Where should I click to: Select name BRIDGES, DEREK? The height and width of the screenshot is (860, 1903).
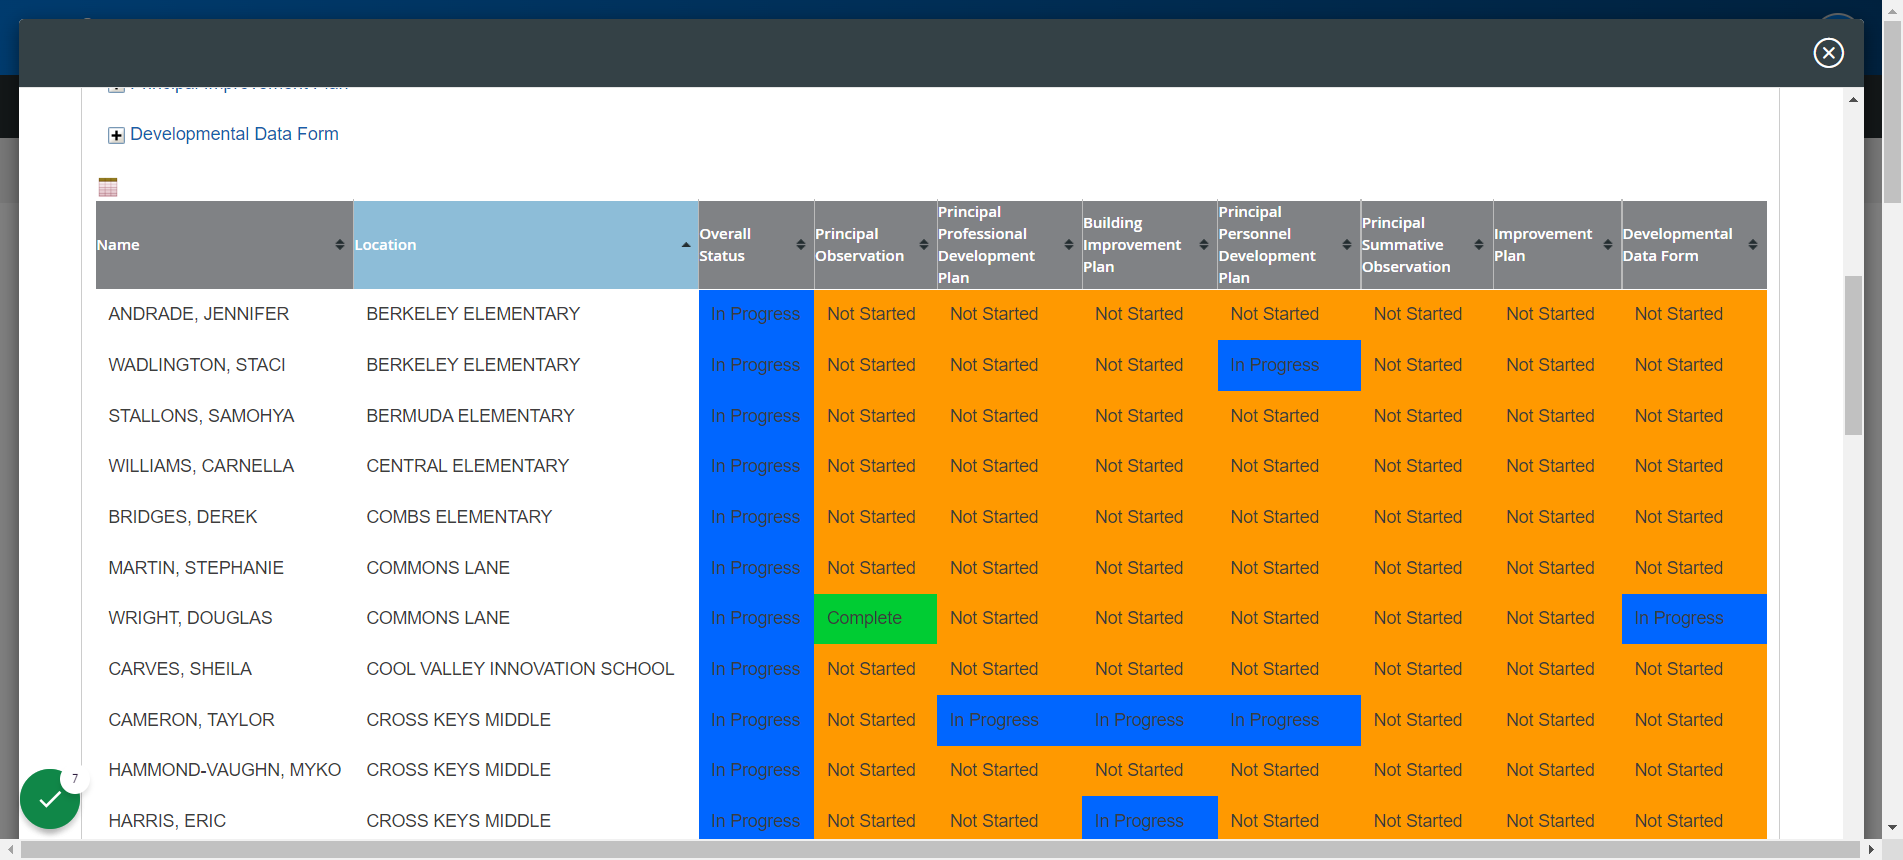pyautogui.click(x=183, y=517)
